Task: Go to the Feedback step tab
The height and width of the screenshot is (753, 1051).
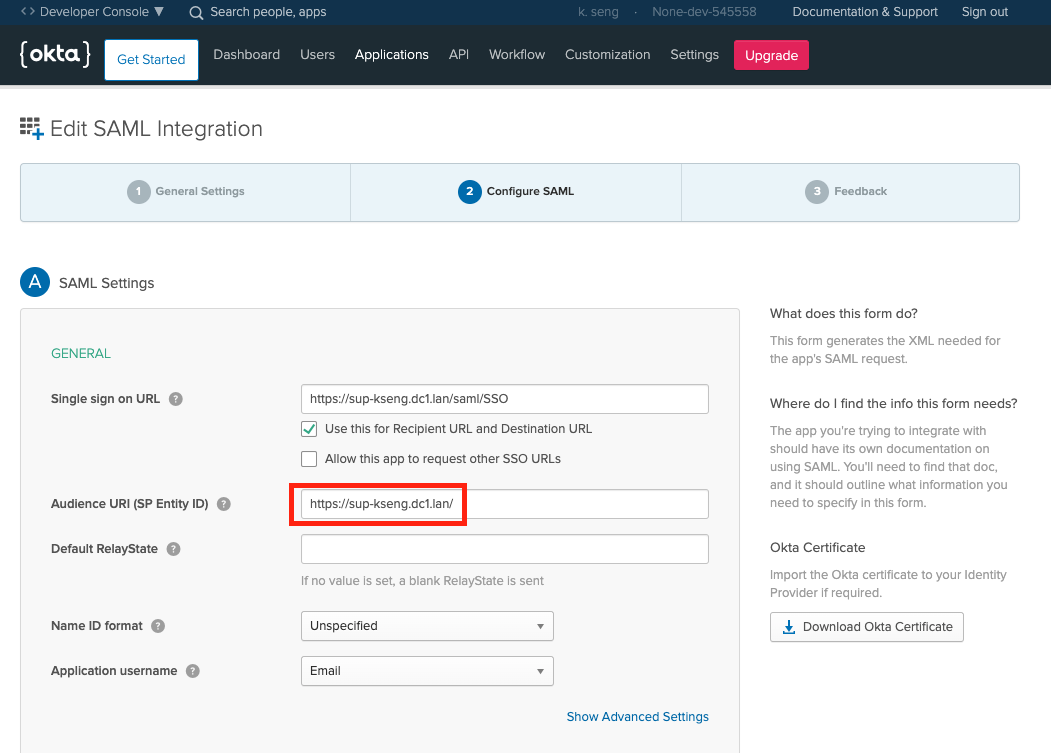Action: (851, 192)
